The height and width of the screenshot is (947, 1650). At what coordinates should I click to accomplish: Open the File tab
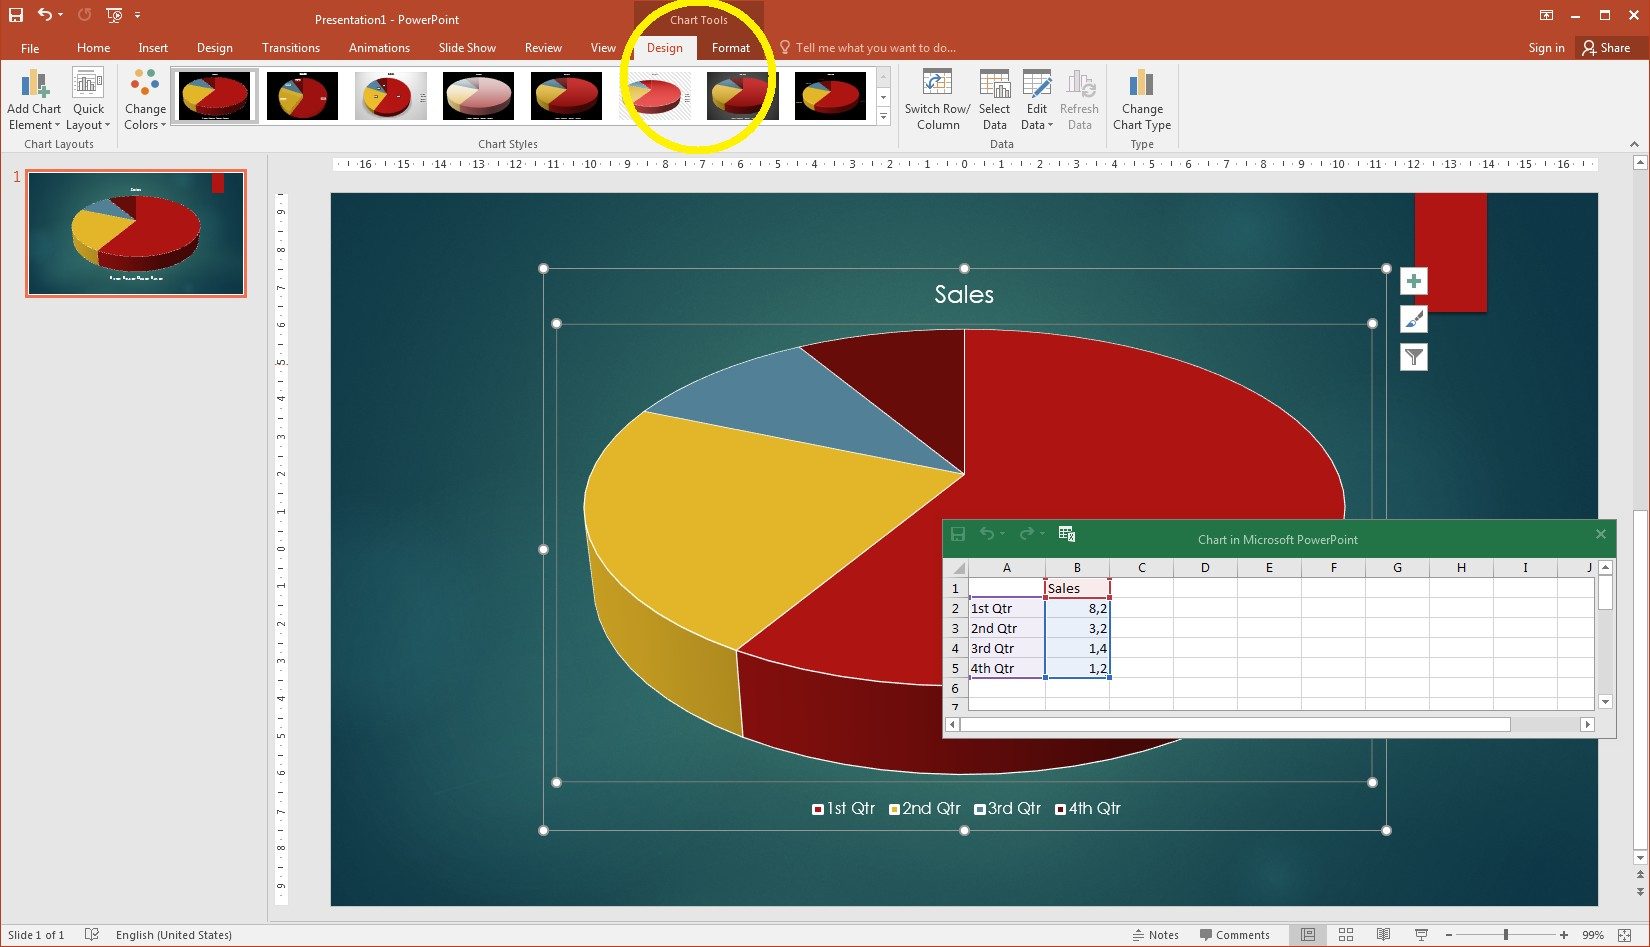[30, 48]
